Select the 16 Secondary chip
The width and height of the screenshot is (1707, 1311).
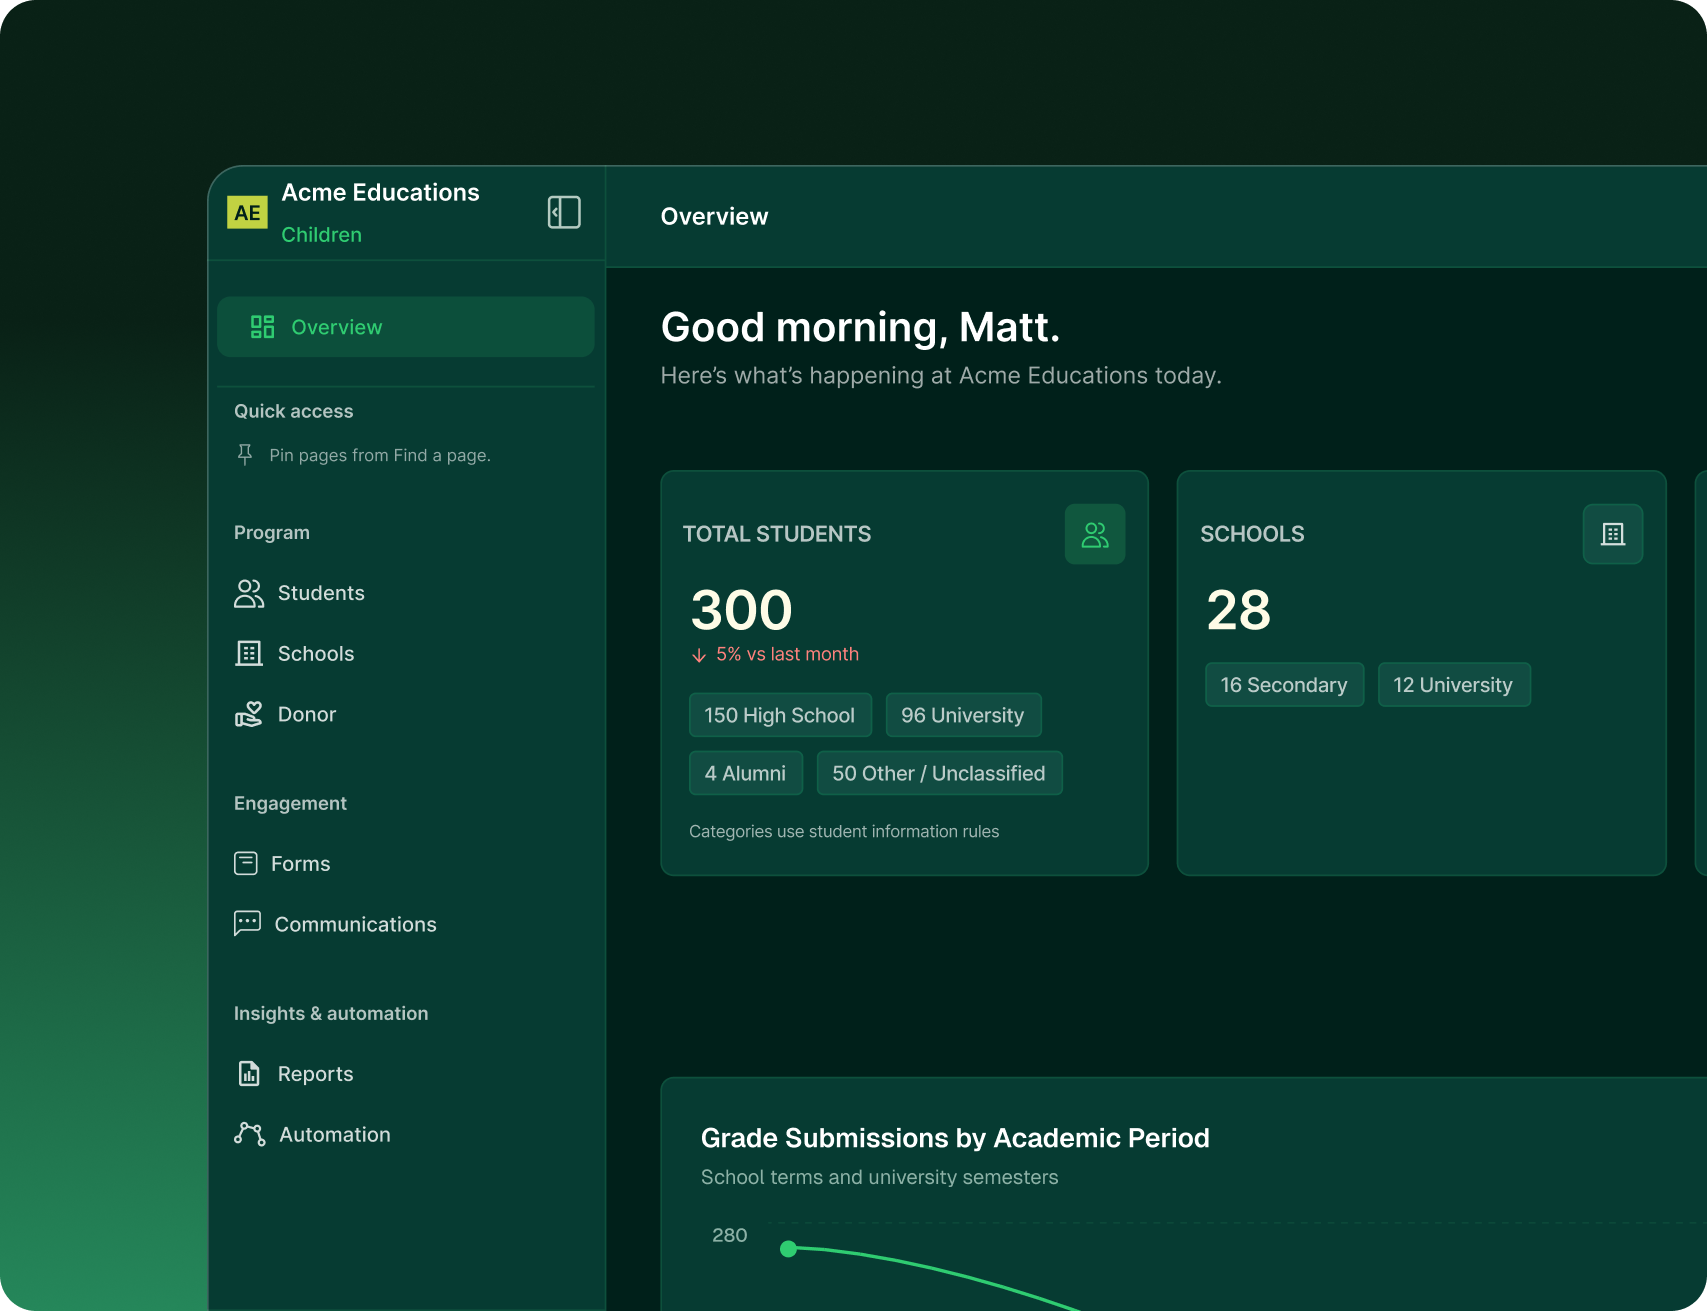(1284, 685)
